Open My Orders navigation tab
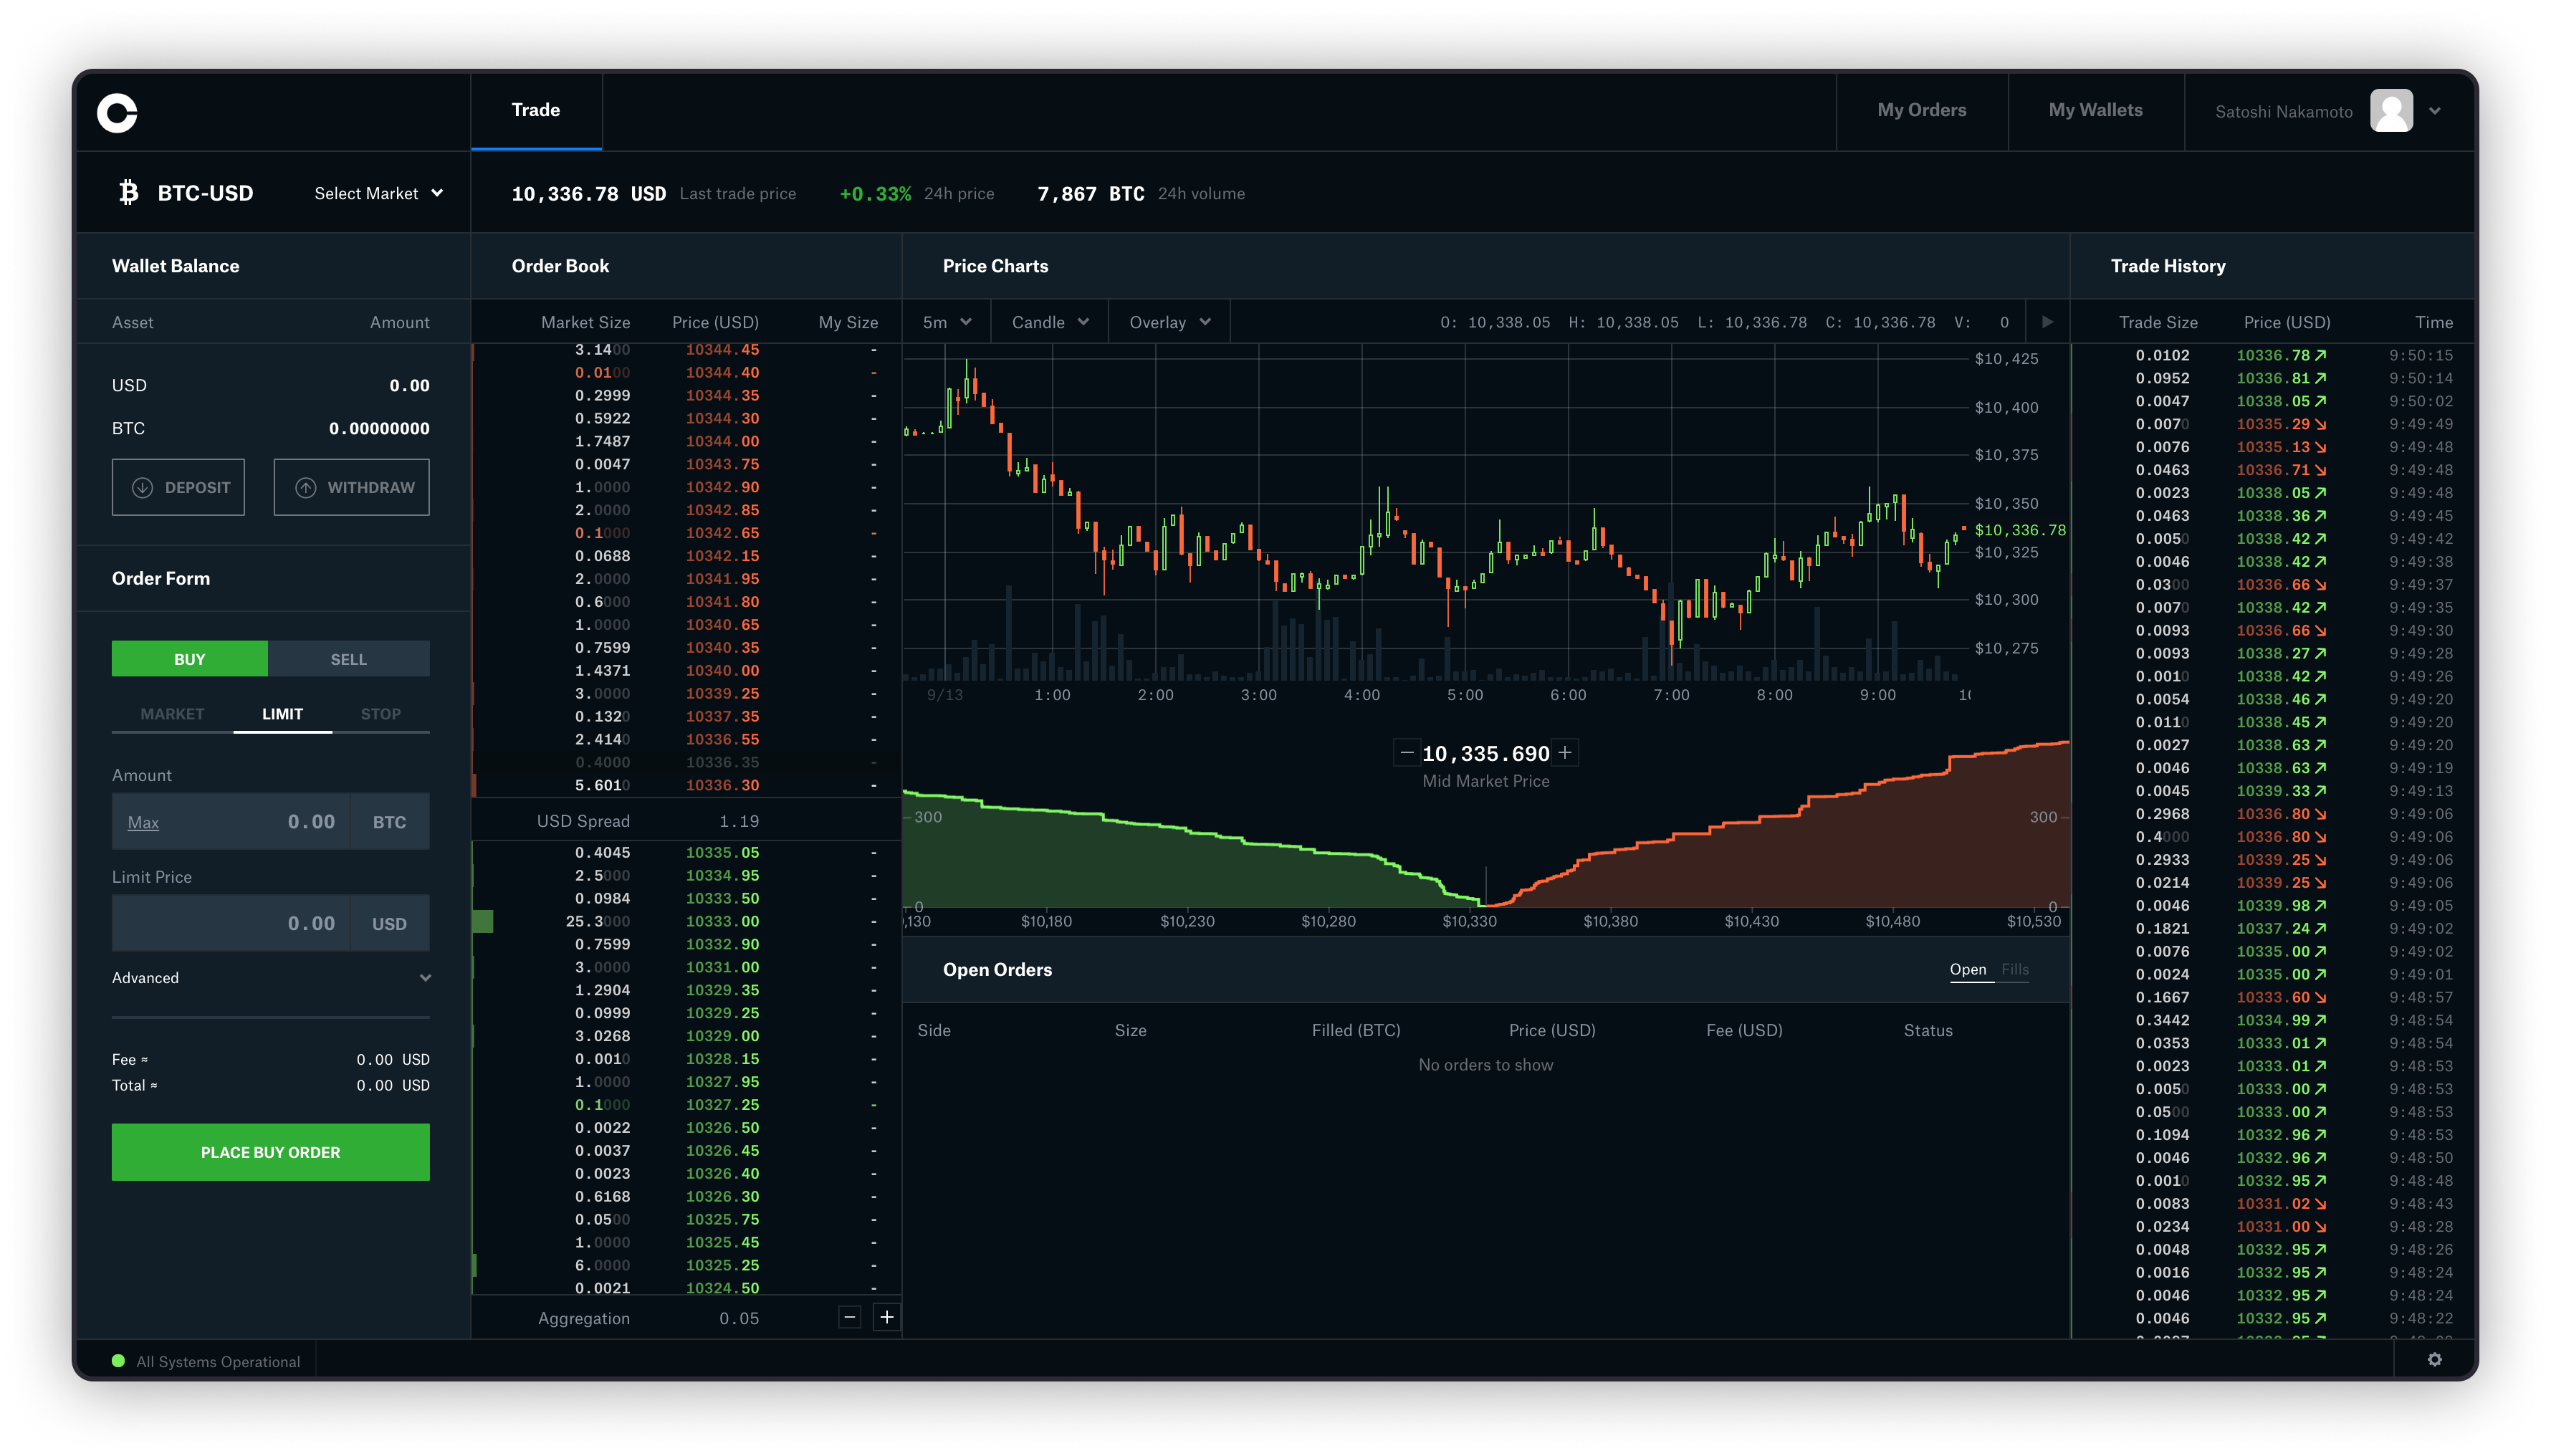 (x=1922, y=109)
